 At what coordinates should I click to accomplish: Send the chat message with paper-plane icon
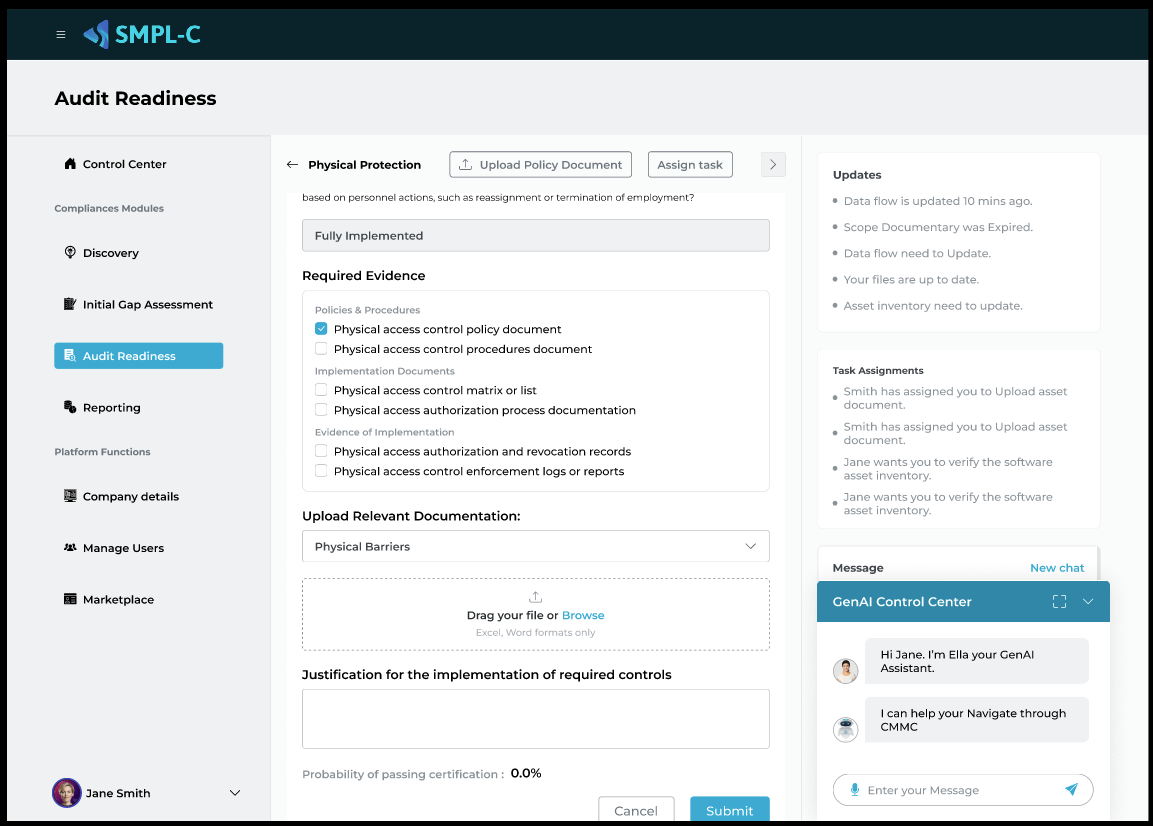point(1071,790)
